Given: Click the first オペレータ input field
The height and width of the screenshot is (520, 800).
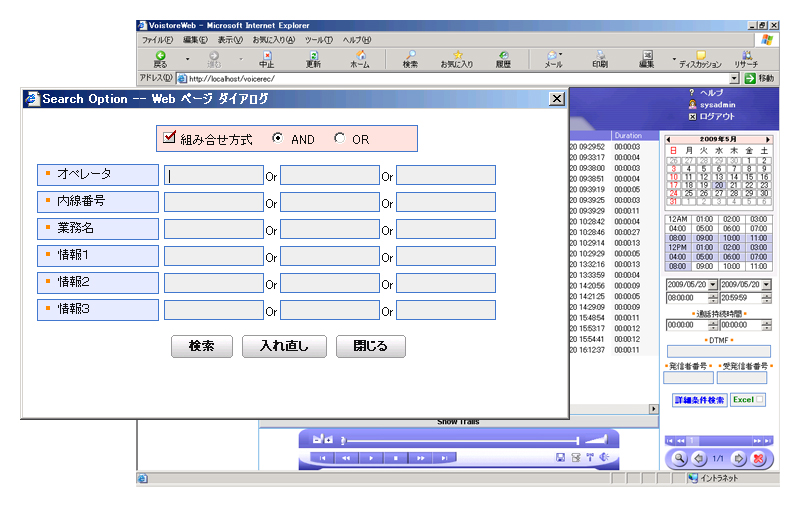Looking at the screenshot, I should pos(214,175).
